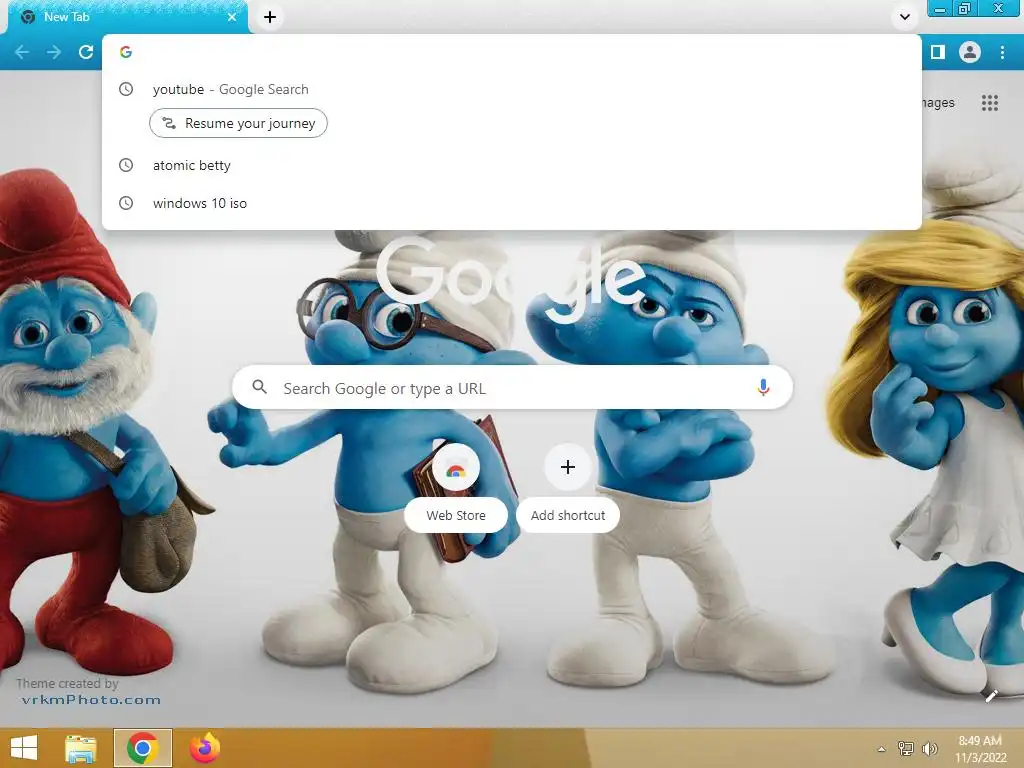
Task: Reload the current page
Action: coord(86,52)
